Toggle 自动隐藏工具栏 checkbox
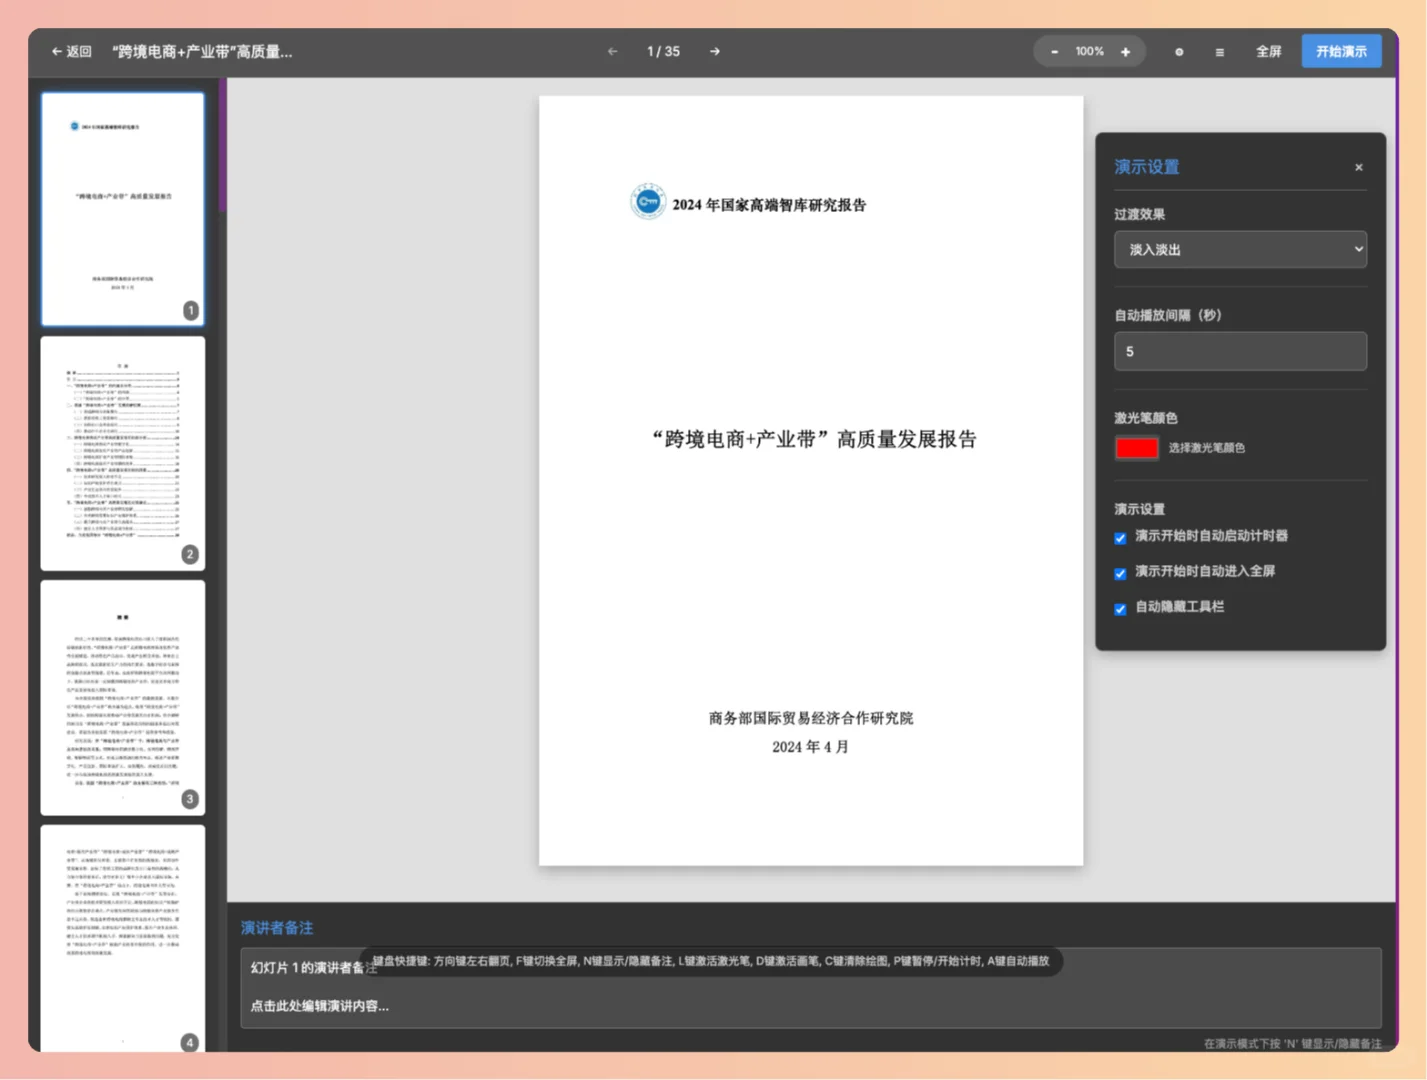 point(1120,609)
